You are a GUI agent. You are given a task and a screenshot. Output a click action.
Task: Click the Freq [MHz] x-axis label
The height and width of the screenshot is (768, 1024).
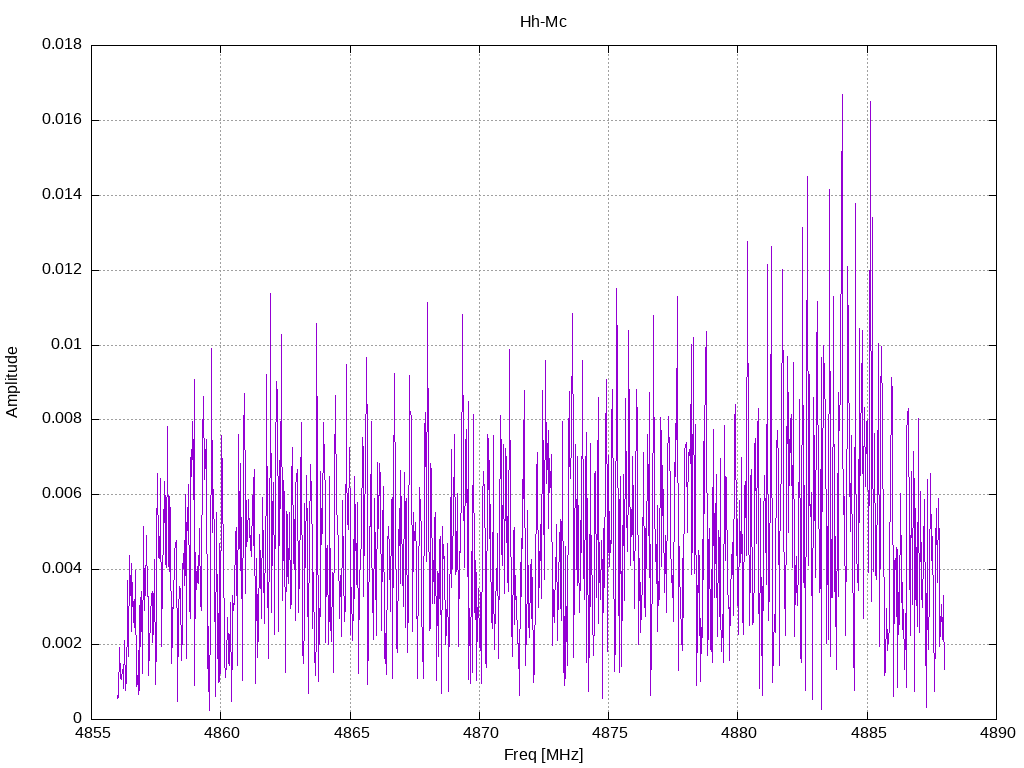[x=543, y=755]
